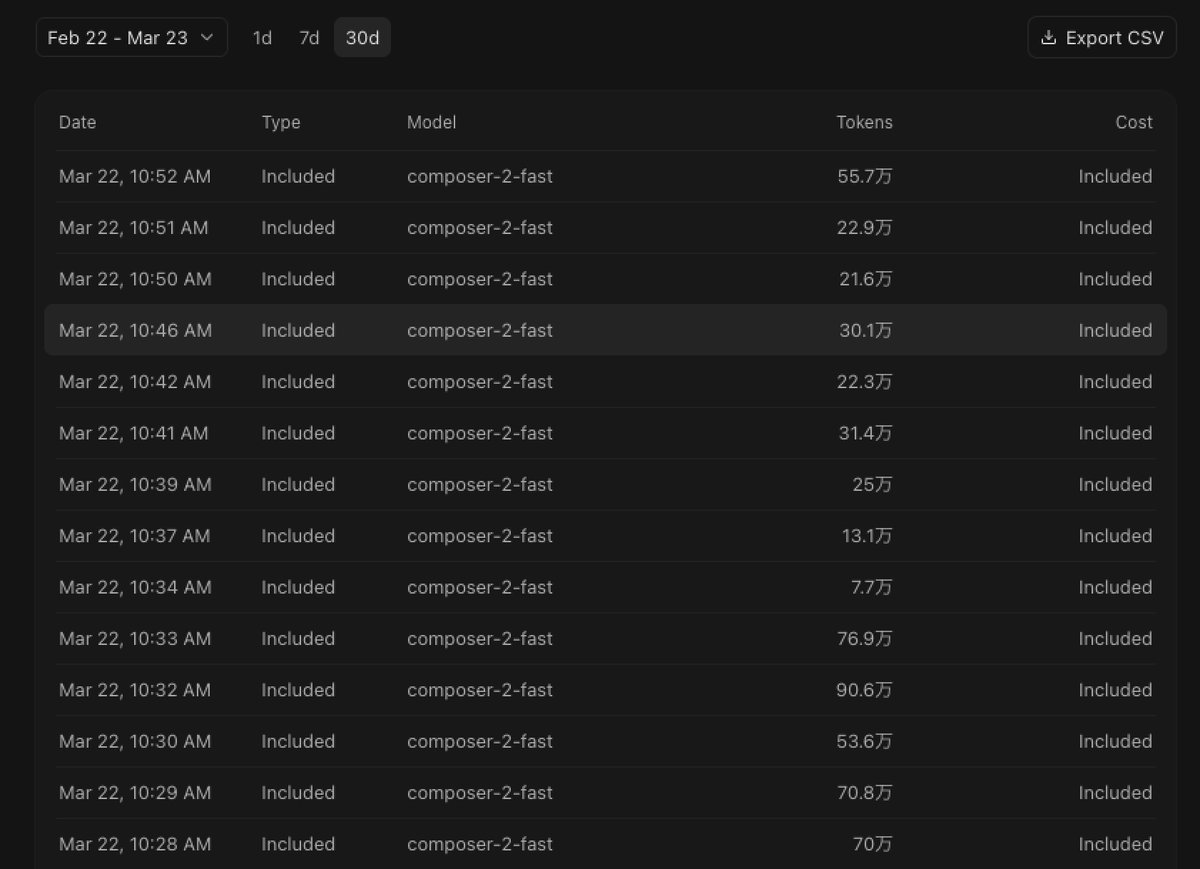
Task: Click the Cost cell in the 10:30 AM row
Action: coord(1115,741)
